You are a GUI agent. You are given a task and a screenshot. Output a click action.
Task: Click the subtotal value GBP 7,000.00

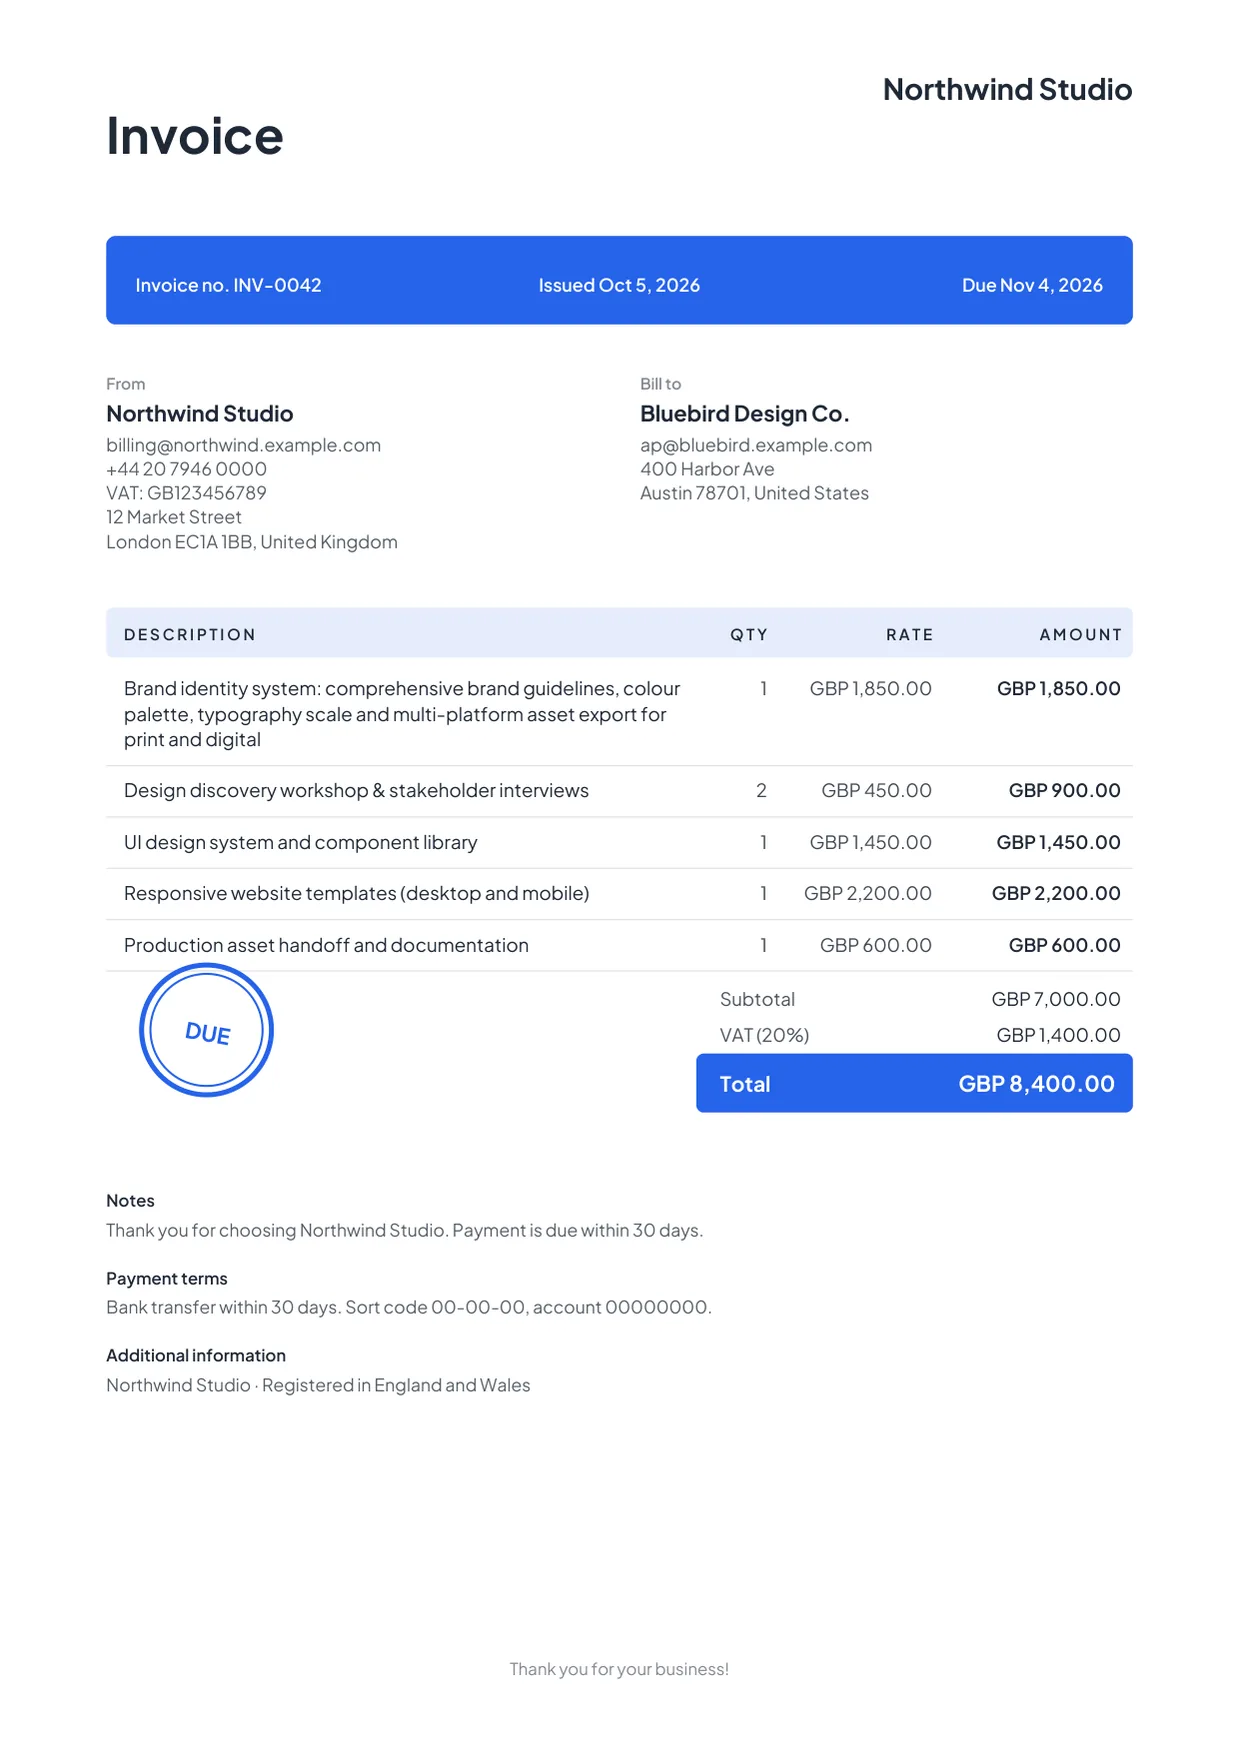point(1056,999)
